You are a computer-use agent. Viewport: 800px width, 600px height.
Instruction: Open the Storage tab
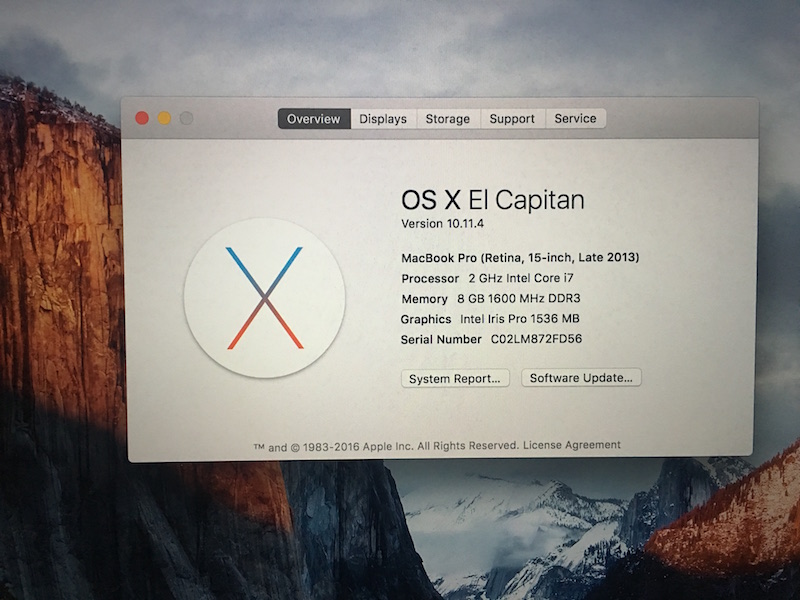point(448,119)
